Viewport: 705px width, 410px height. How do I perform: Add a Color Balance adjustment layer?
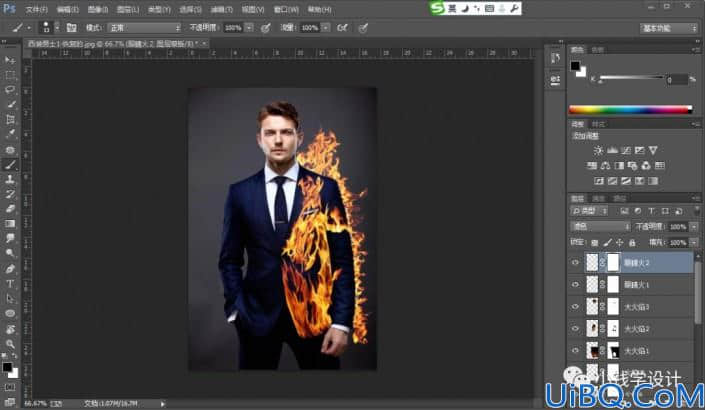pyautogui.click(x=605, y=165)
